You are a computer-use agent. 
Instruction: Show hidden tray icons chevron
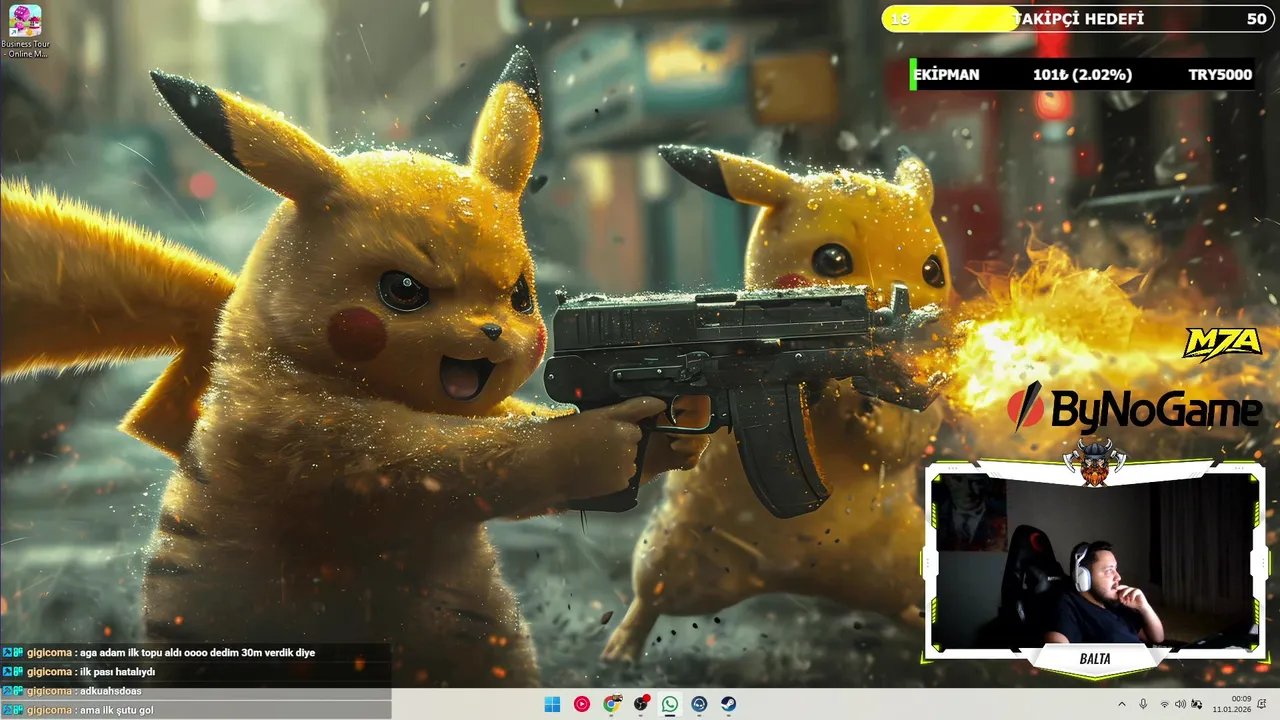click(1121, 704)
